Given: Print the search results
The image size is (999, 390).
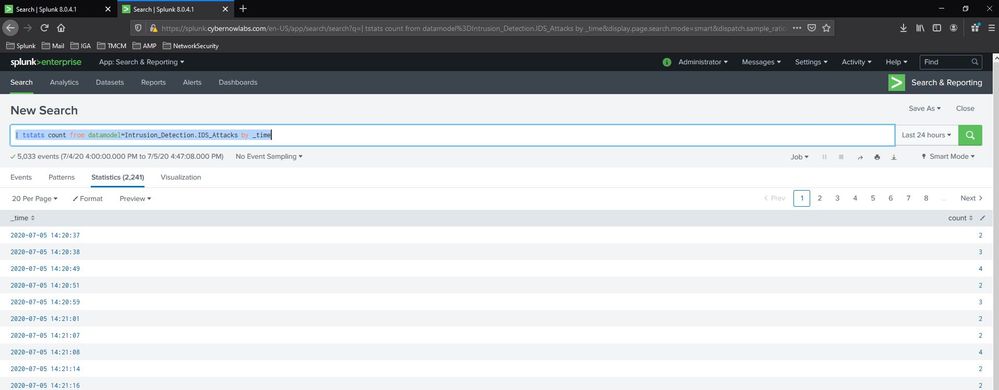Looking at the screenshot, I should click(x=877, y=157).
